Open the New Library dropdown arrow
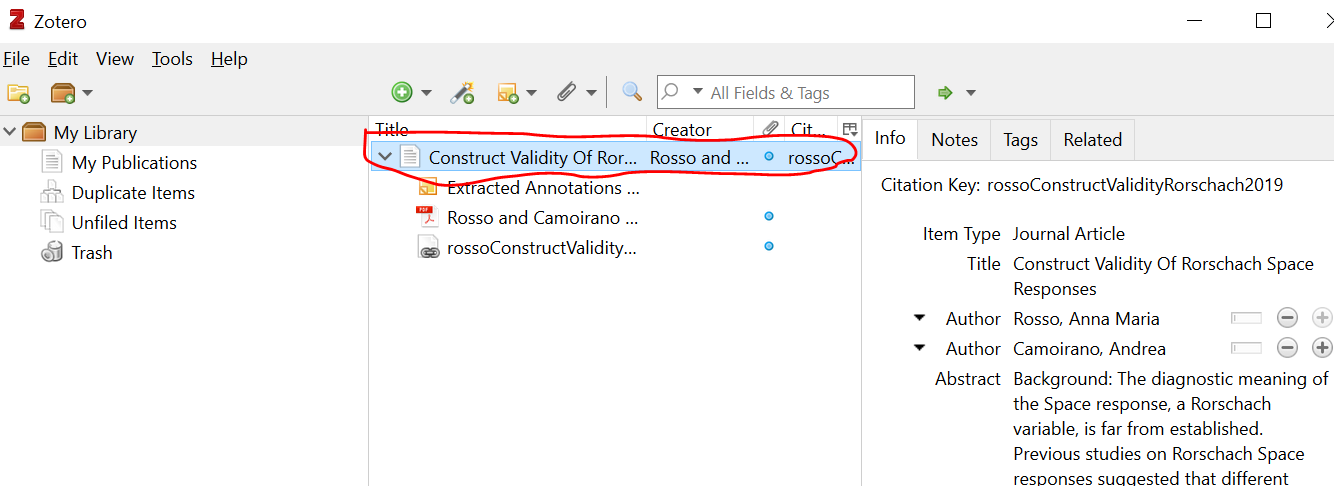This screenshot has width=1334, height=486. coord(87,93)
